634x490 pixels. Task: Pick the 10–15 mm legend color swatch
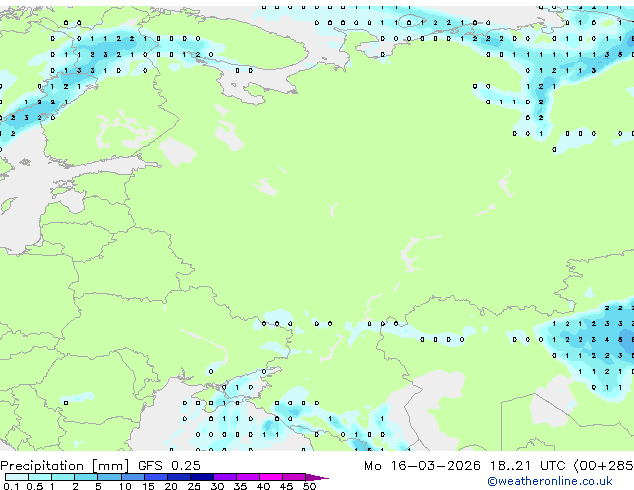(132, 477)
